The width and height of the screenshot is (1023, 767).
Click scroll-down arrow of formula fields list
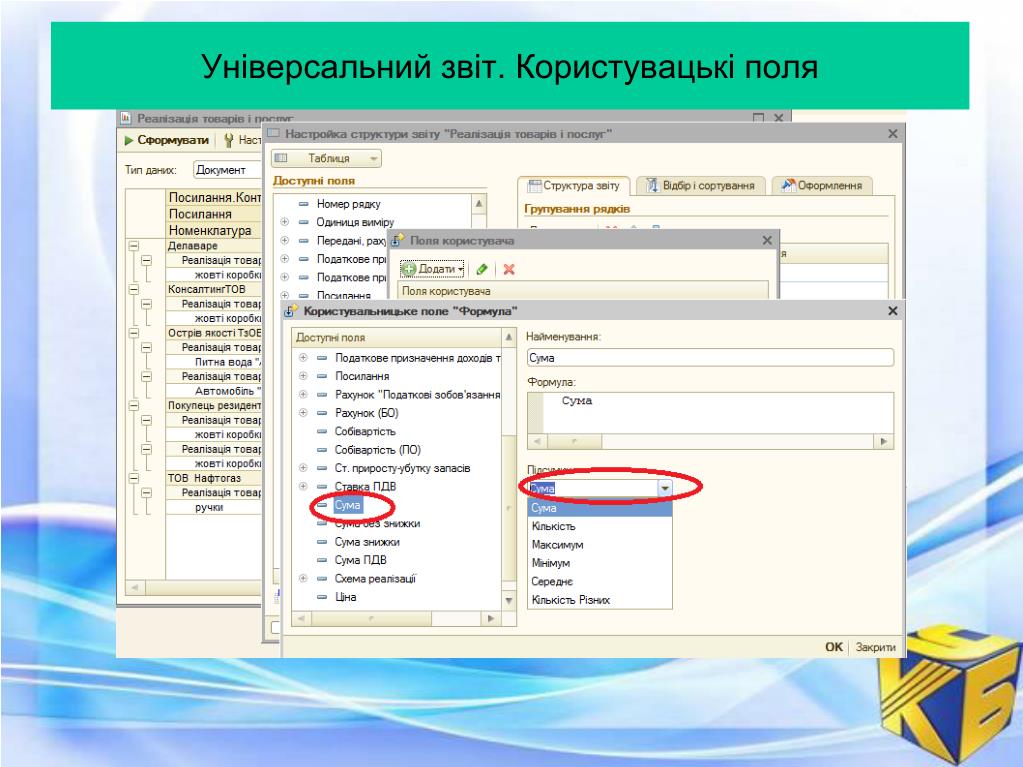click(509, 601)
